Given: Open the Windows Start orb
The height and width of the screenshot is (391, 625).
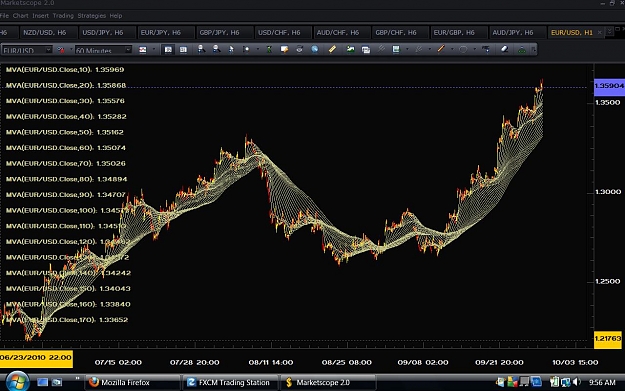Looking at the screenshot, I should click(17, 381).
